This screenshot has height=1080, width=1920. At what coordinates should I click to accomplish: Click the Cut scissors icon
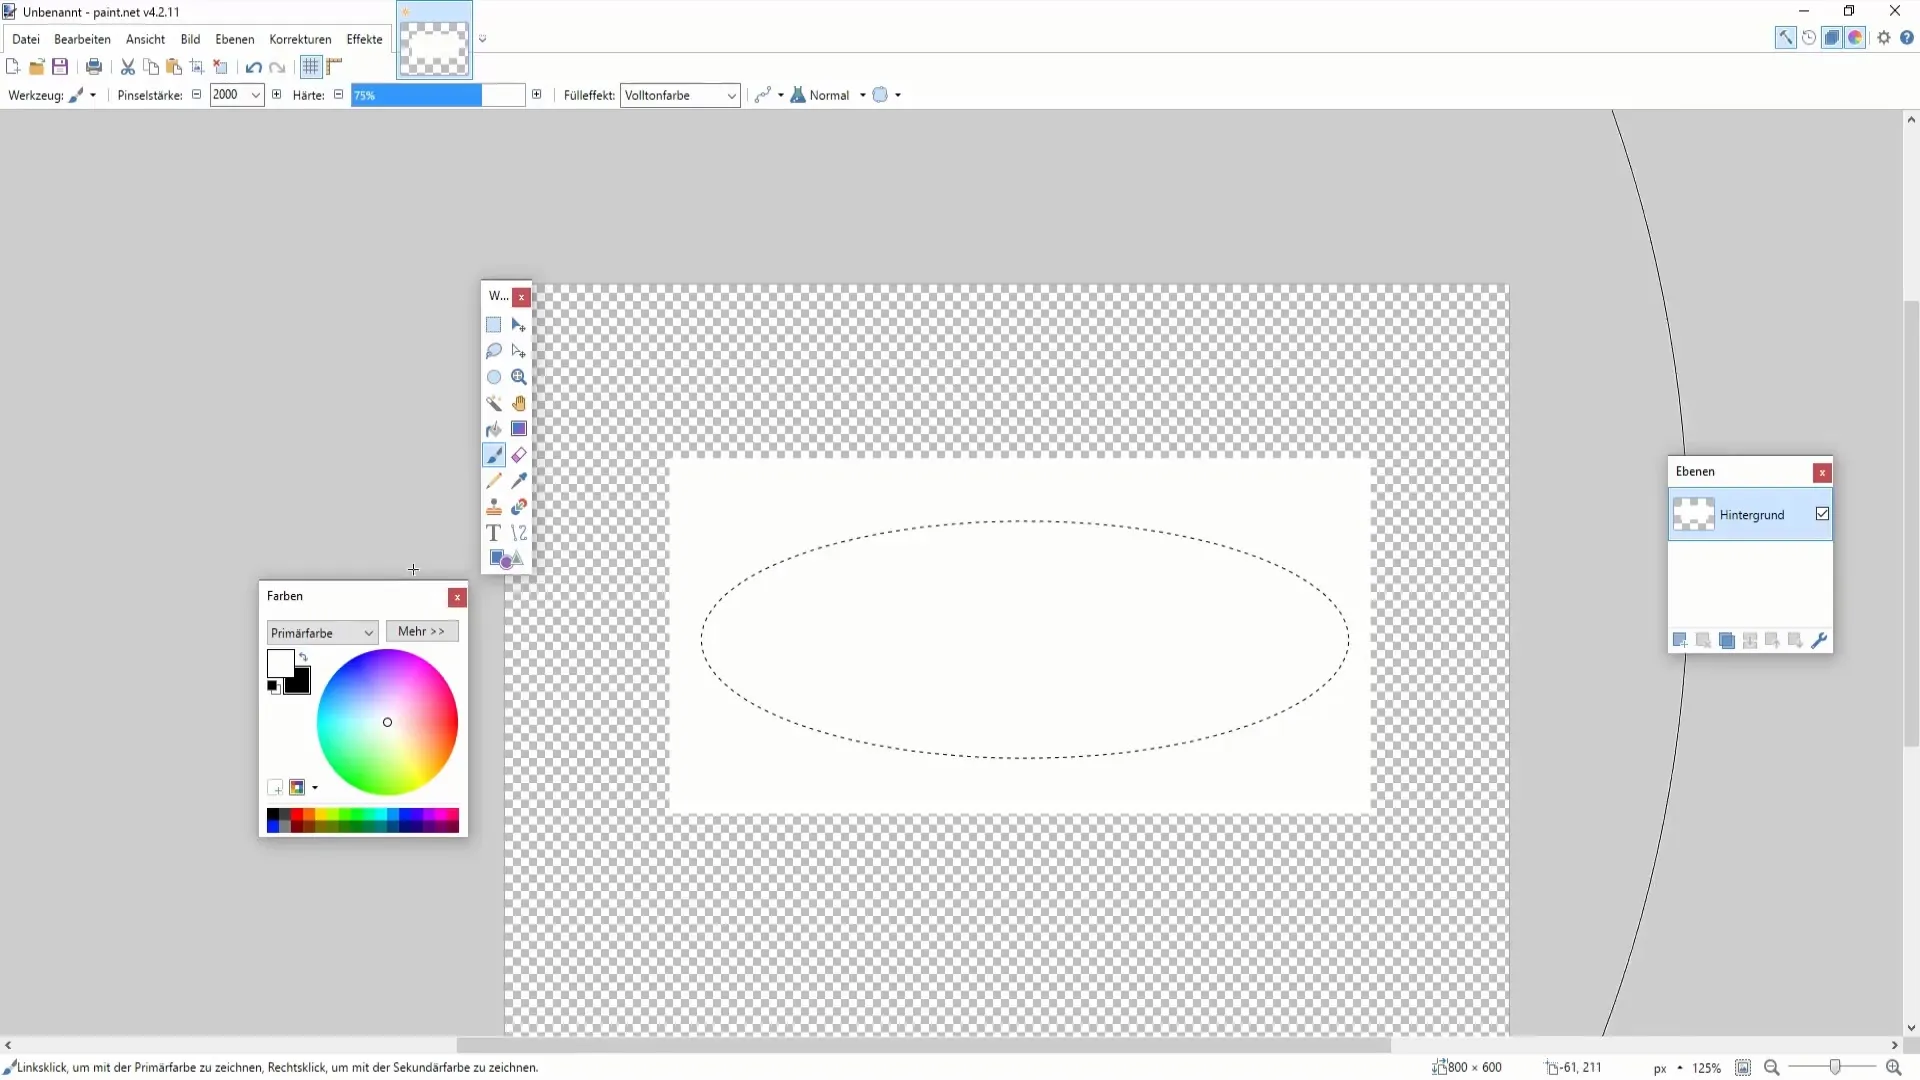pyautogui.click(x=128, y=67)
